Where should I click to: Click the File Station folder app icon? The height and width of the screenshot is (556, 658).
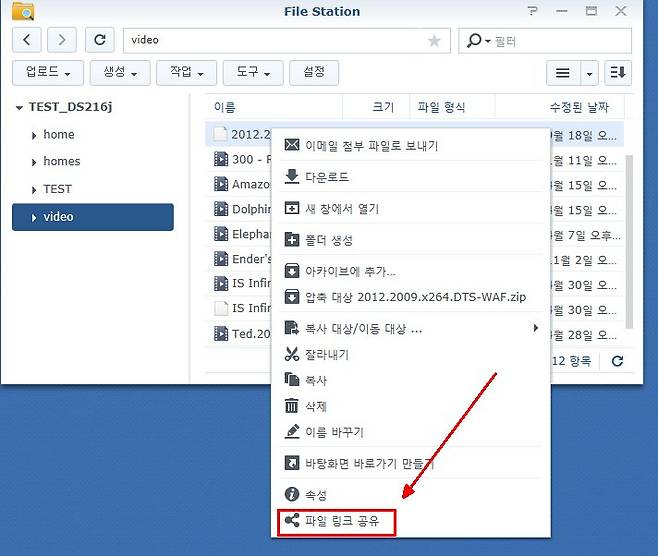point(24,11)
